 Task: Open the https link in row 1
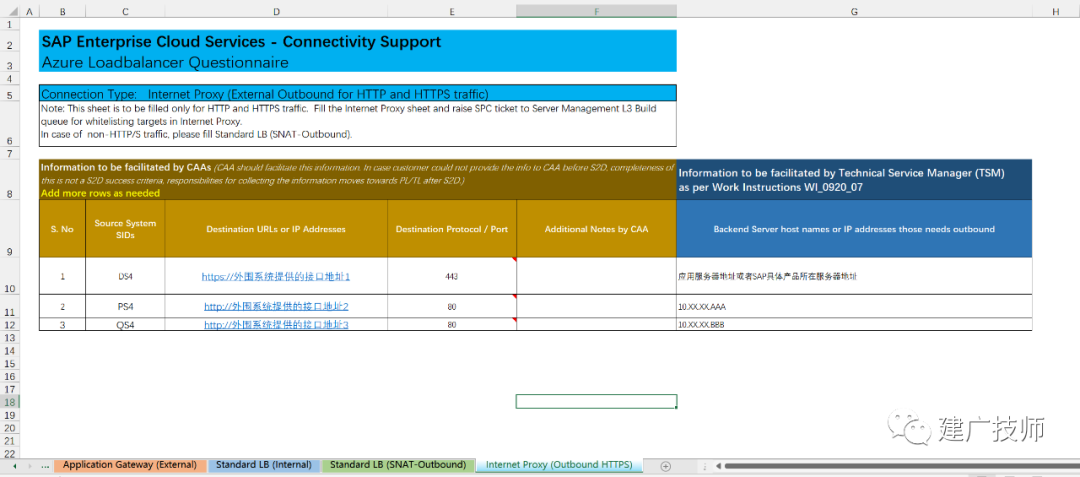(x=276, y=277)
